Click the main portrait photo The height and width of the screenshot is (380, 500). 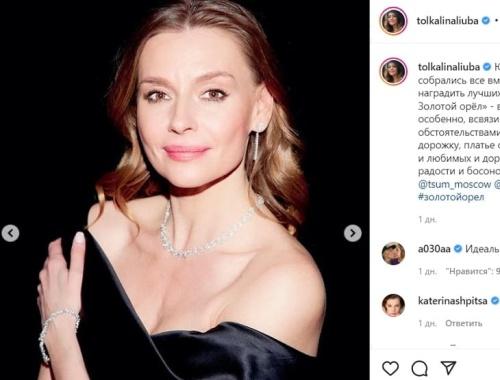coord(185,190)
